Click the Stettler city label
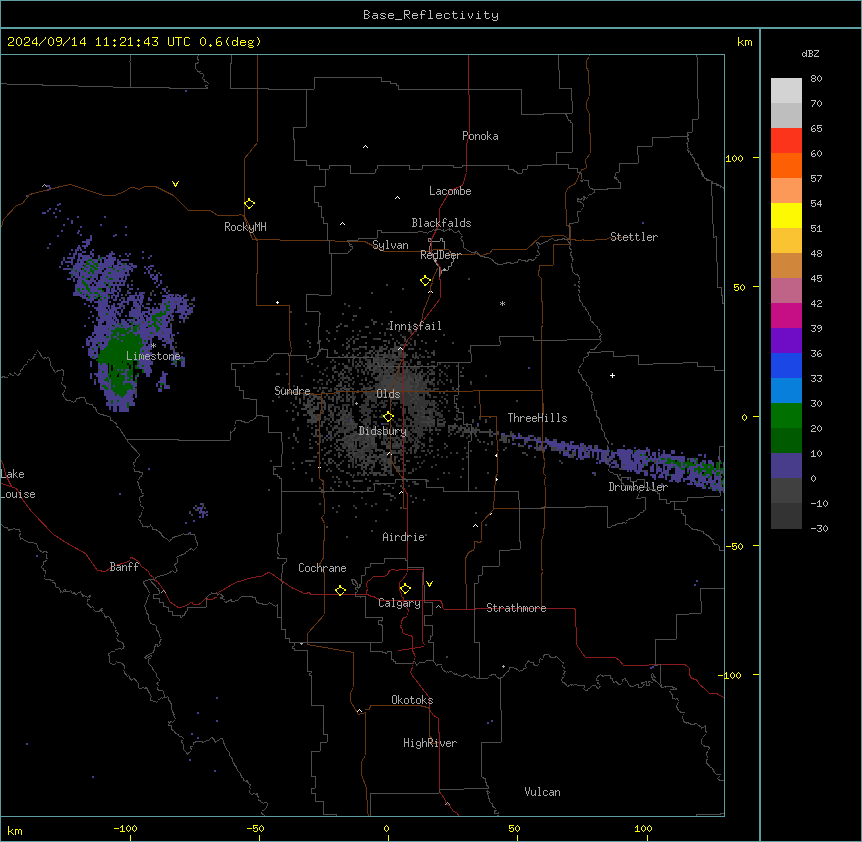The image size is (862, 842). (x=634, y=237)
